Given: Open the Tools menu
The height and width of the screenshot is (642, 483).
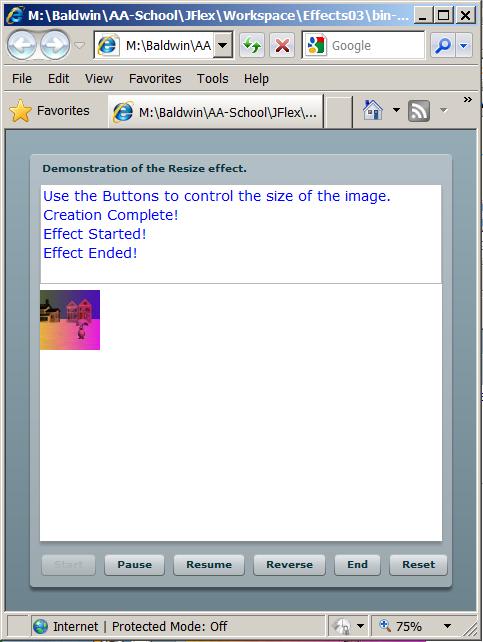Looking at the screenshot, I should [212, 78].
